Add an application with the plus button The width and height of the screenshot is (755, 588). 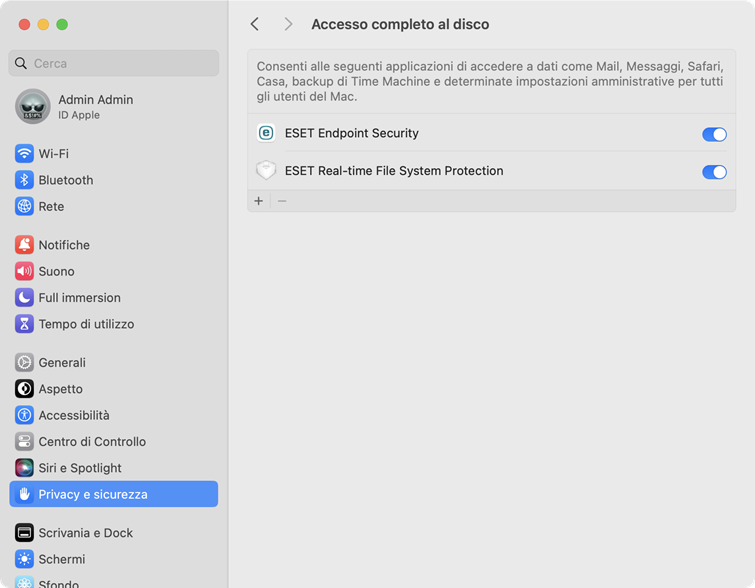pyautogui.click(x=259, y=201)
